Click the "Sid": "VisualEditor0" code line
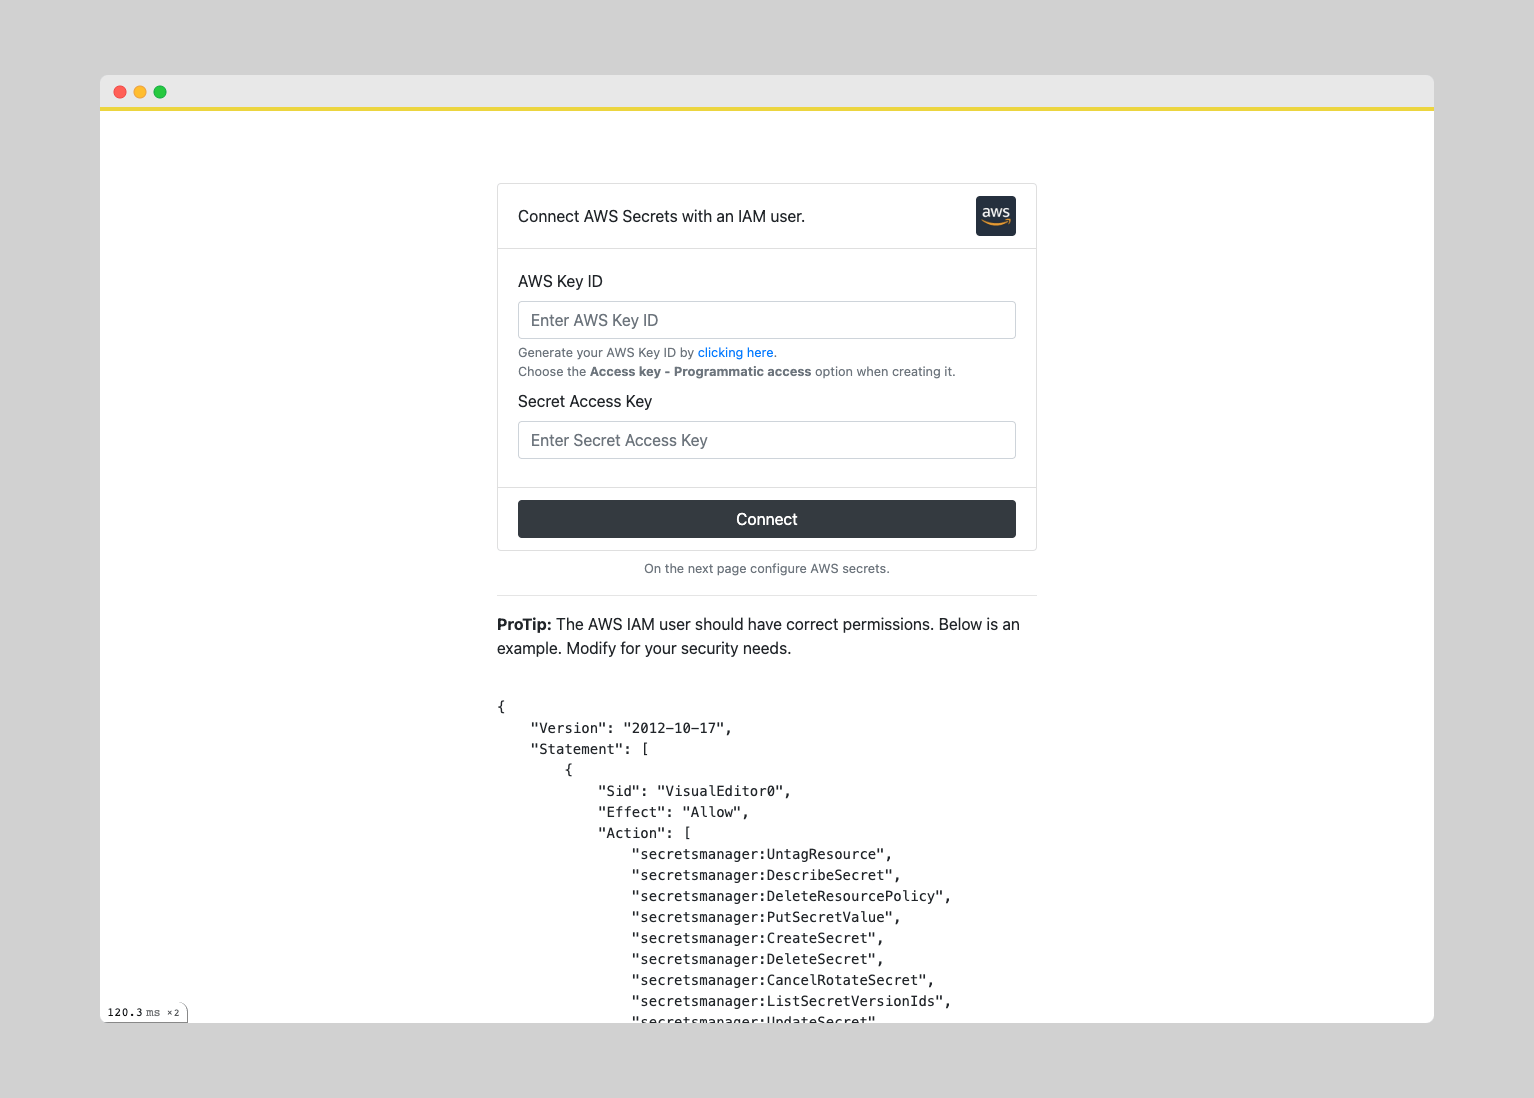Viewport: 1534px width, 1098px height. pyautogui.click(x=694, y=791)
